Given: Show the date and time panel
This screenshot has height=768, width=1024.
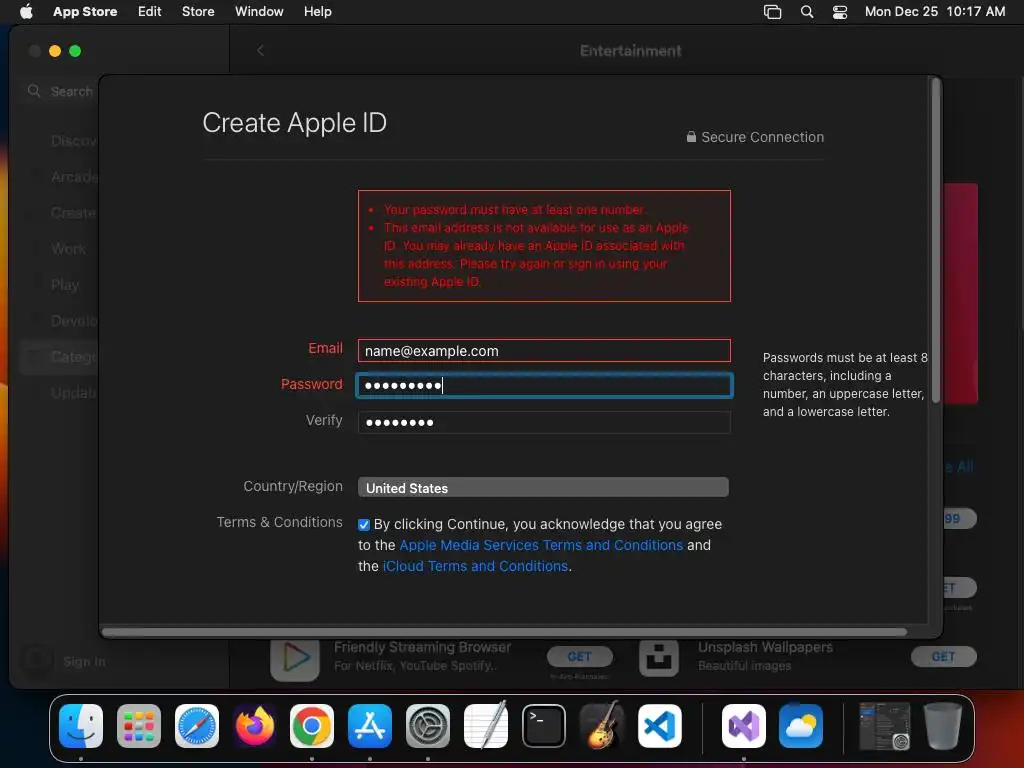Looking at the screenshot, I should (x=935, y=11).
